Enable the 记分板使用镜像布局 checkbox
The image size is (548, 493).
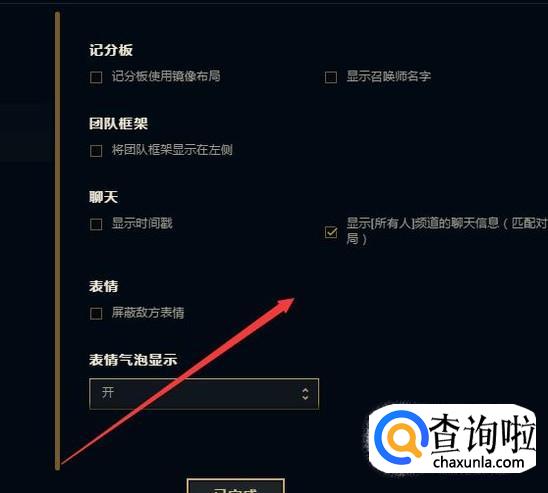click(x=96, y=77)
